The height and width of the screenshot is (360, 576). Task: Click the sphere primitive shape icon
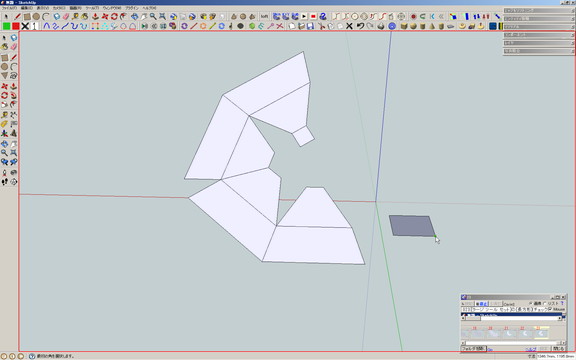pos(413,26)
